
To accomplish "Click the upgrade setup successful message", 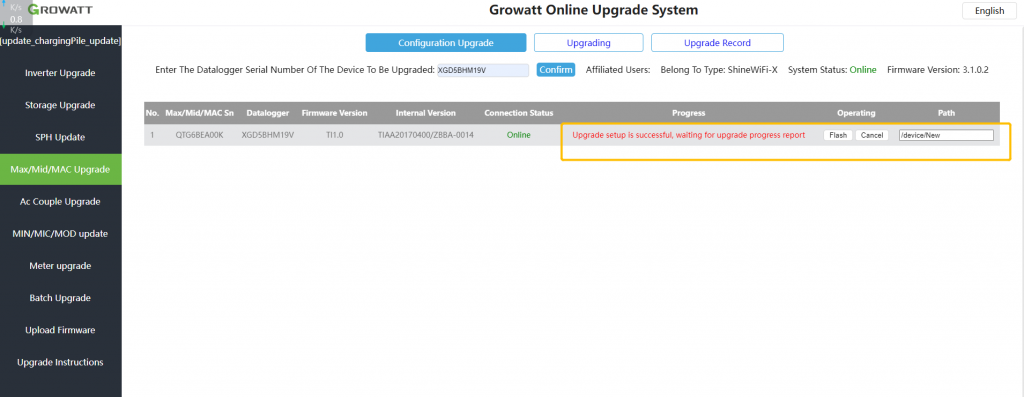I will click(x=688, y=135).
